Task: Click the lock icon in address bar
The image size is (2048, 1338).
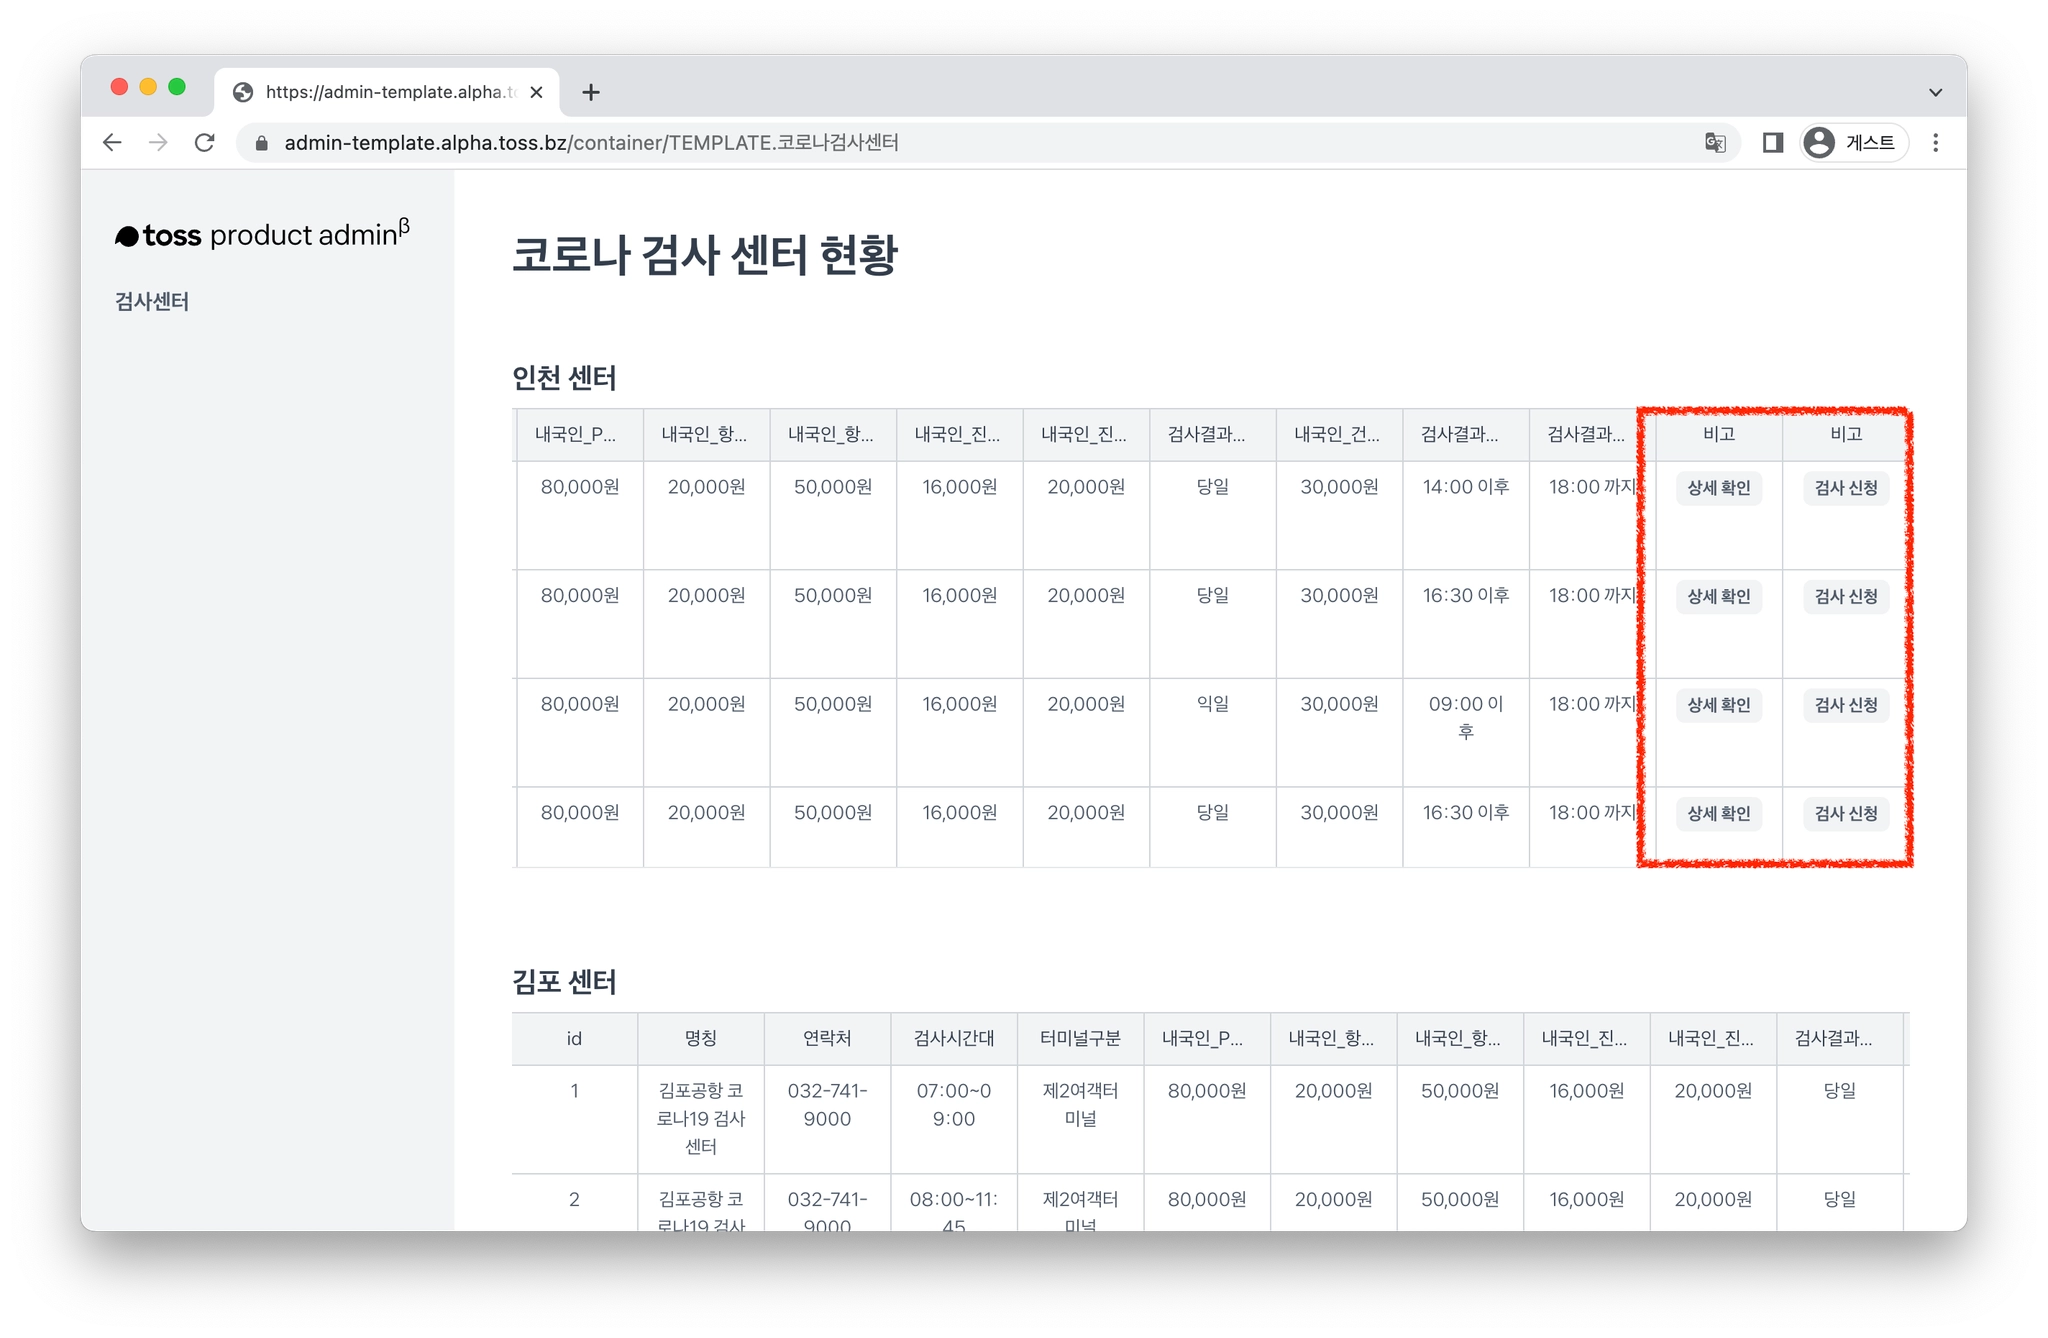Action: (x=262, y=143)
